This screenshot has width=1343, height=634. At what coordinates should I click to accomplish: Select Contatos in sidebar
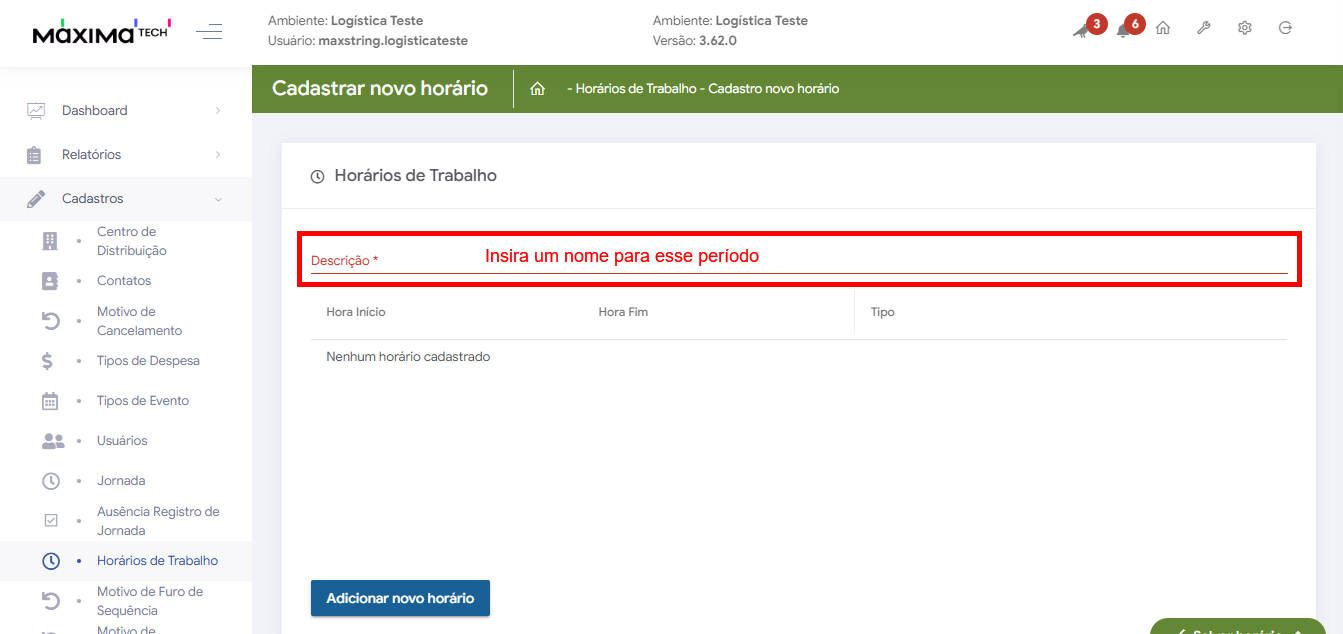click(x=124, y=281)
